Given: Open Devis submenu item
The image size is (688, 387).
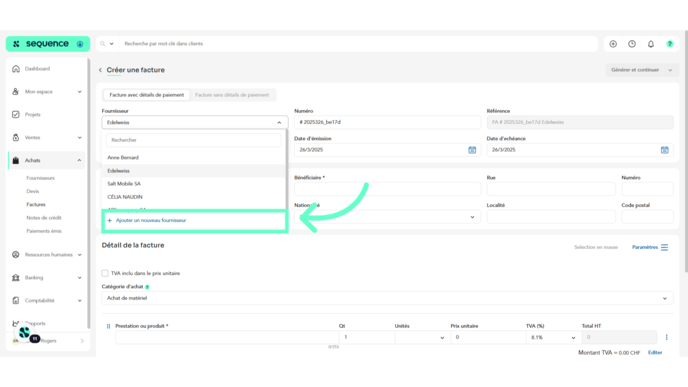Looking at the screenshot, I should [x=32, y=191].
